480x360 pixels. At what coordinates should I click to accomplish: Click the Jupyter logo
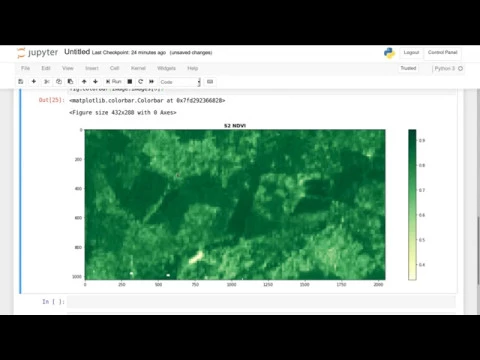coord(38,53)
